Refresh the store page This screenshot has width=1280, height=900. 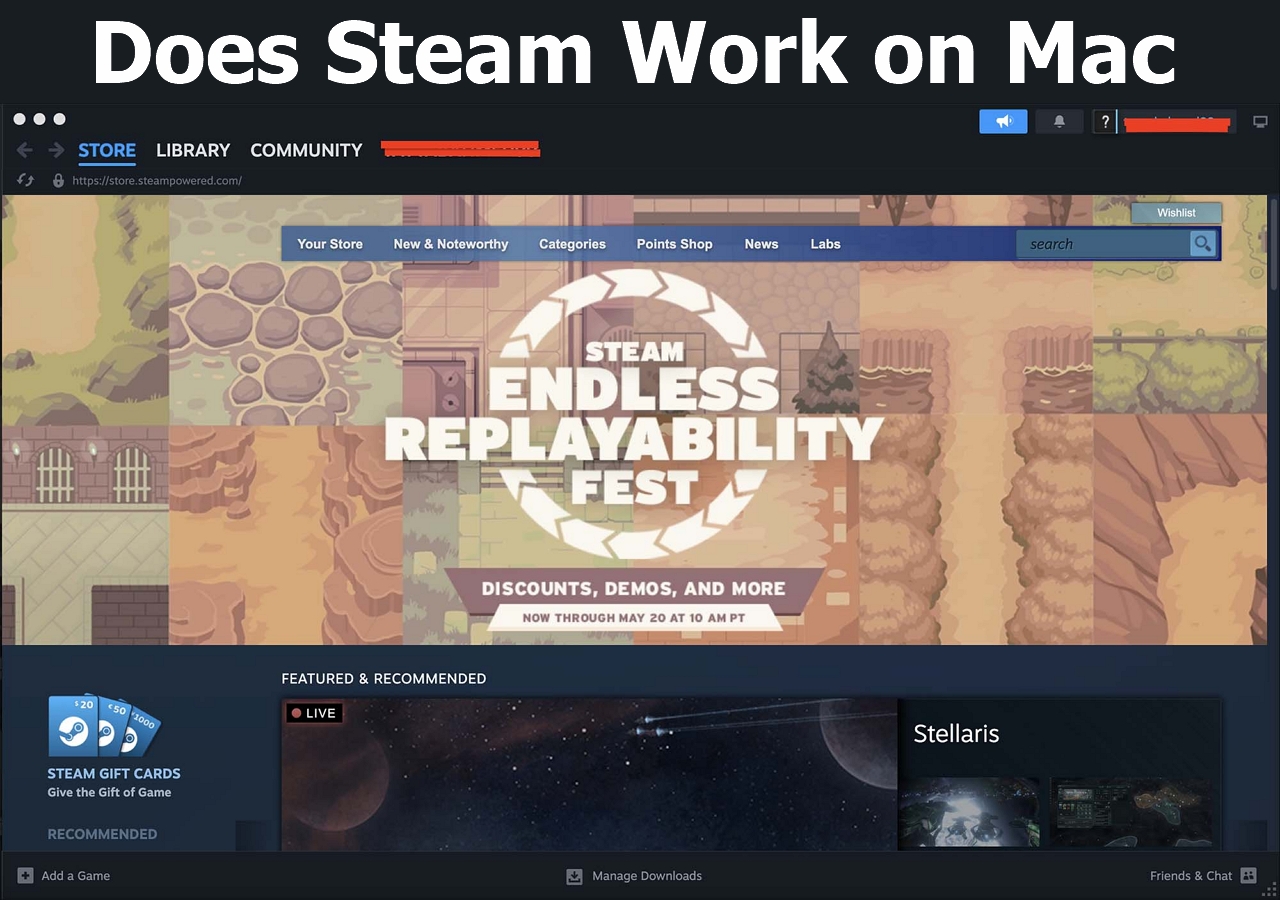pos(25,180)
